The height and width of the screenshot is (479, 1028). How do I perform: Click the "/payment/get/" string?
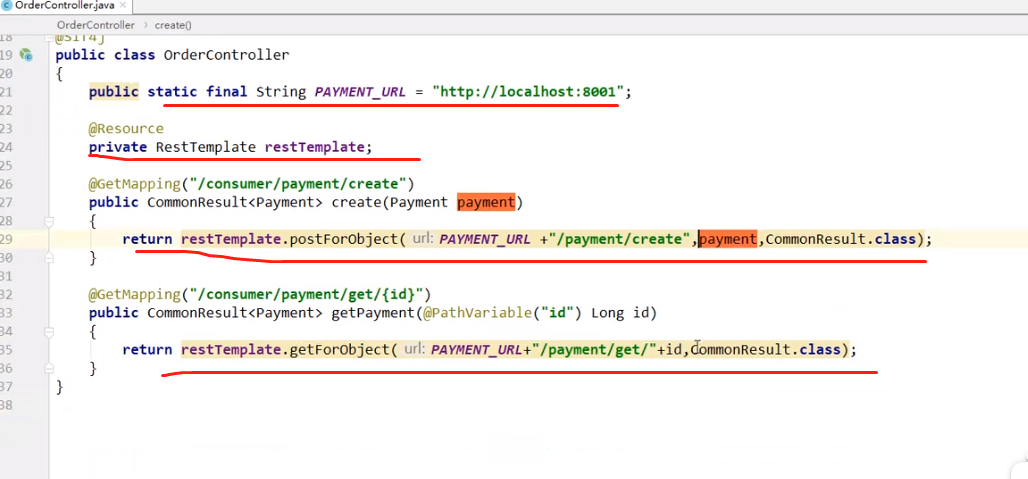[x=593, y=349]
